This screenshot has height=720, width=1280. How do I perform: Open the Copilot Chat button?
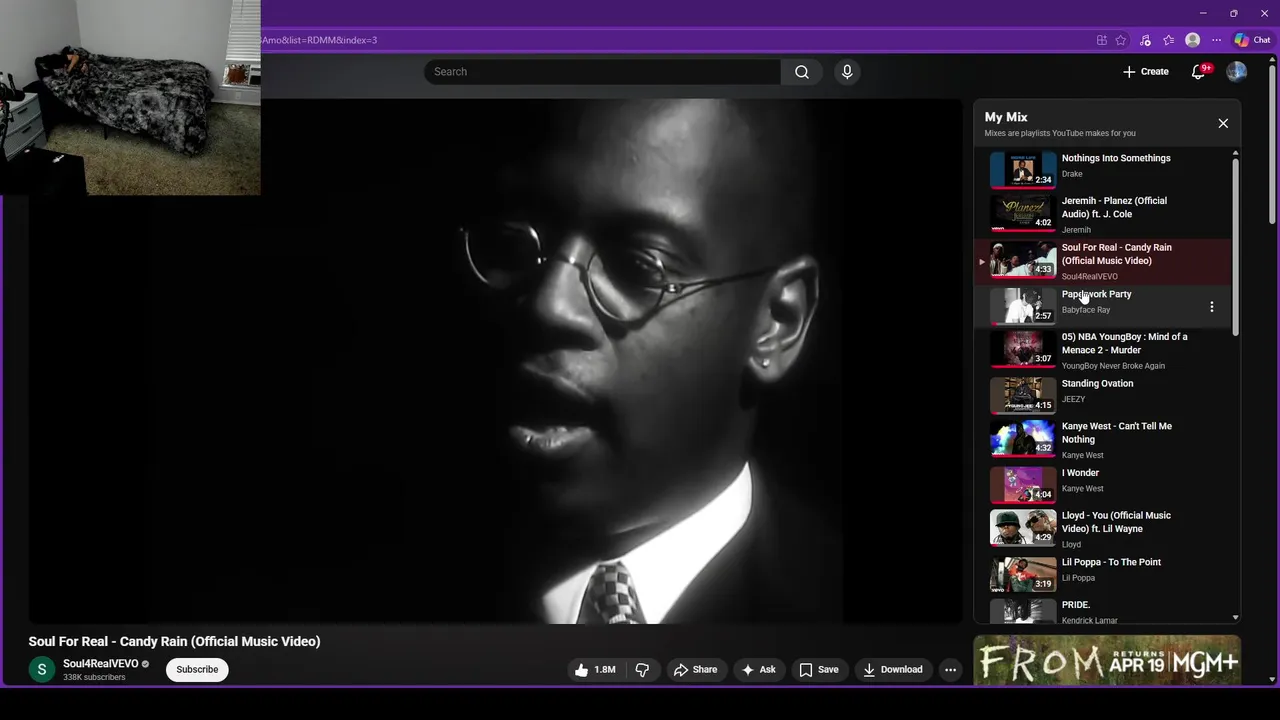click(x=1252, y=40)
